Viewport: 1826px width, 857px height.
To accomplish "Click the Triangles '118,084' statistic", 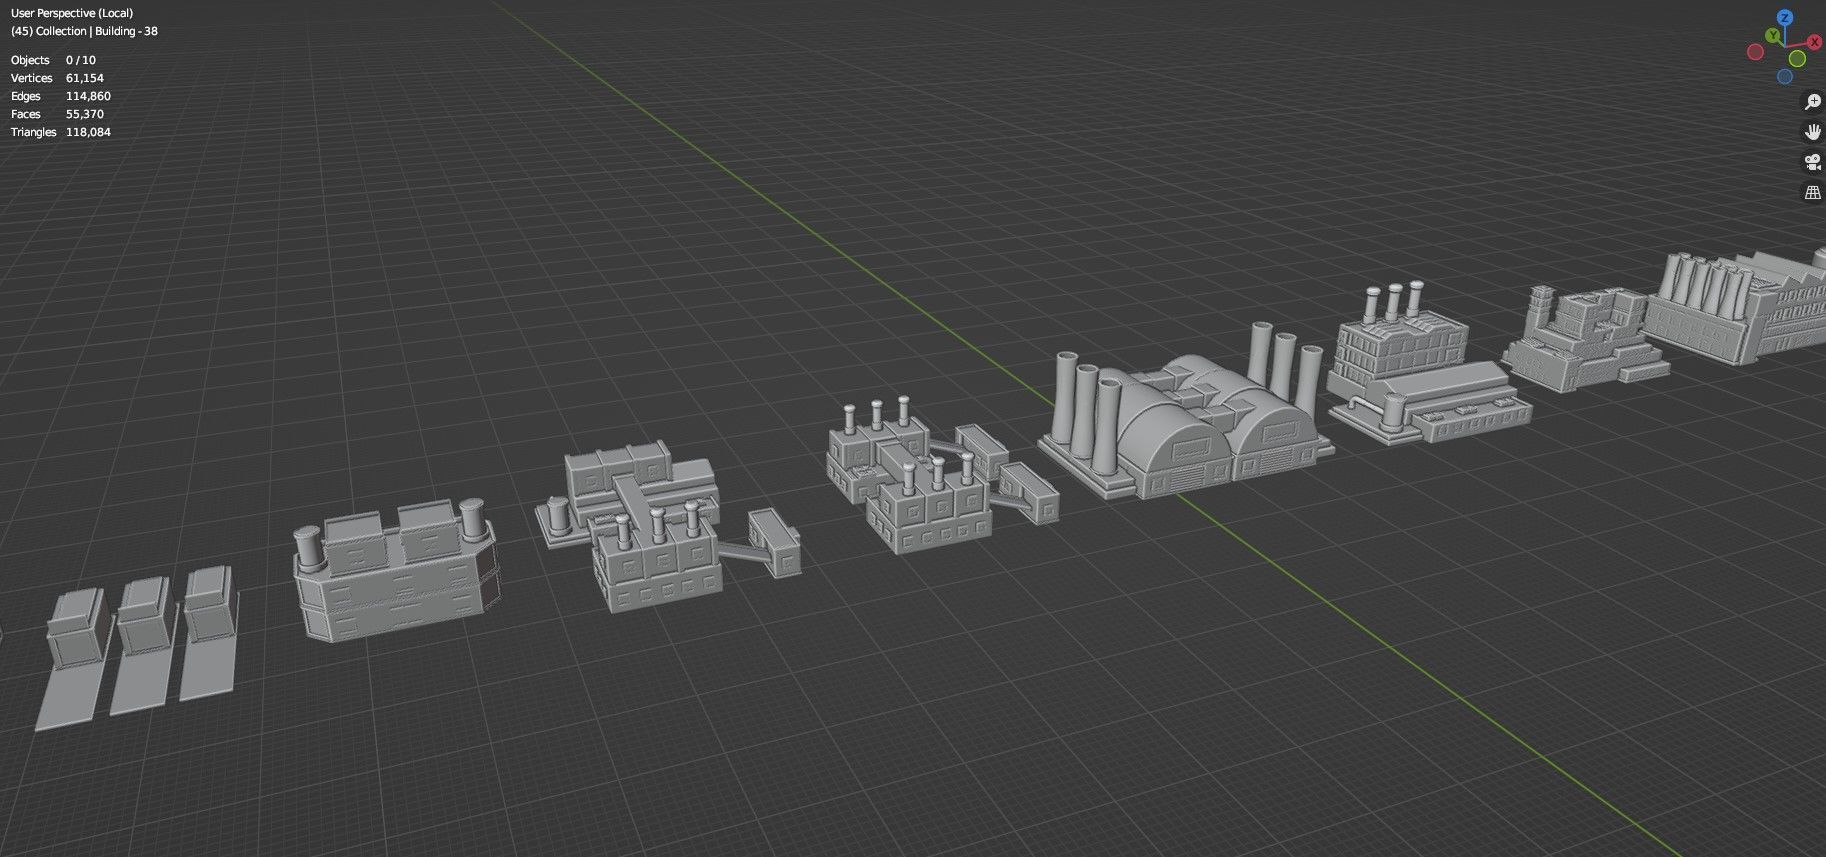I will pyautogui.click(x=88, y=132).
